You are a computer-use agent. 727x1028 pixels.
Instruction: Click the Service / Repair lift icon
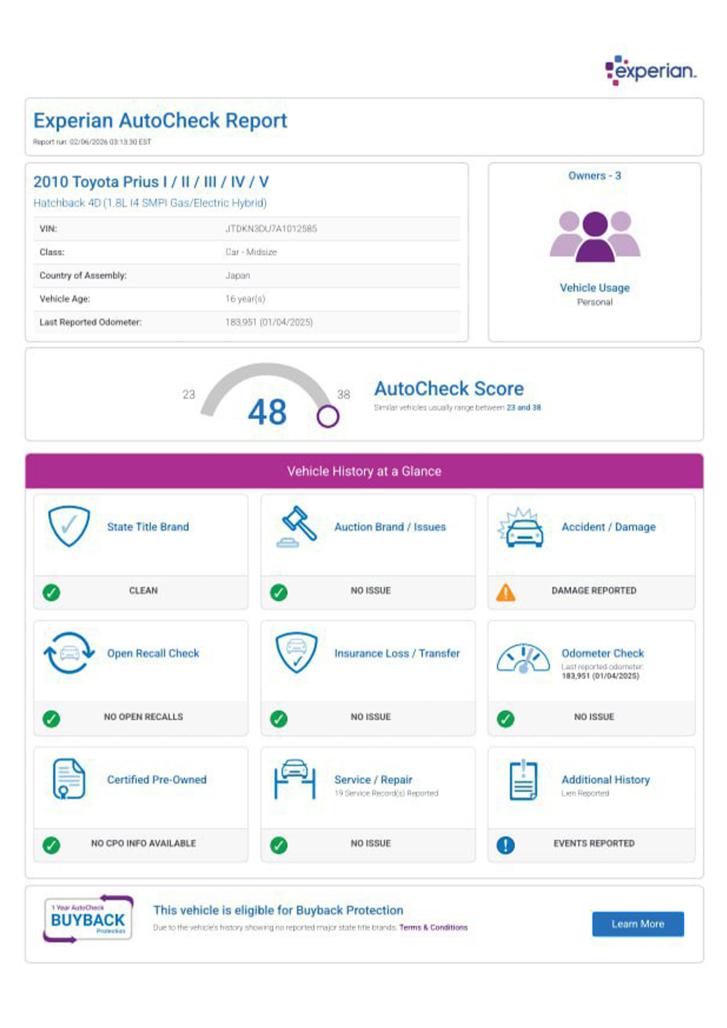(x=295, y=780)
